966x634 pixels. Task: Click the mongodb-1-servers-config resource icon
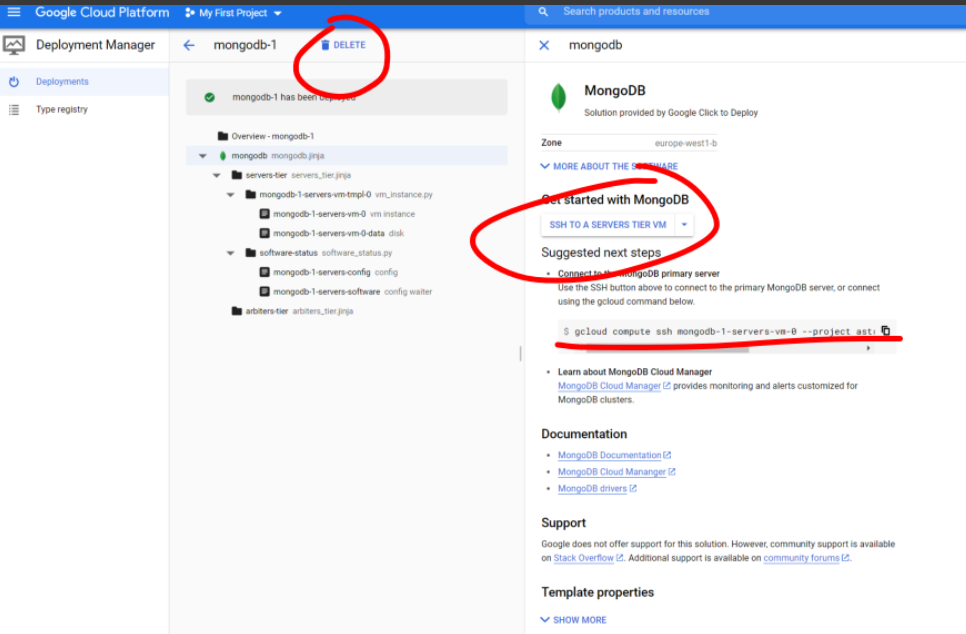(x=264, y=272)
